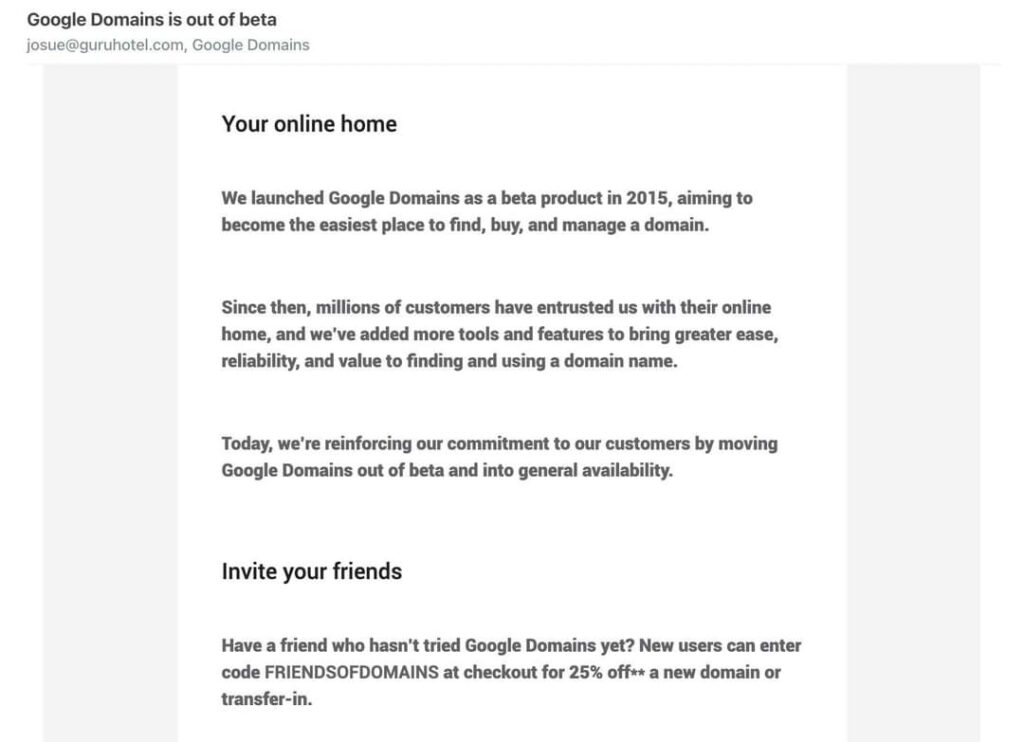
Task: Click the "Invite your friends" heading
Action: tap(312, 572)
